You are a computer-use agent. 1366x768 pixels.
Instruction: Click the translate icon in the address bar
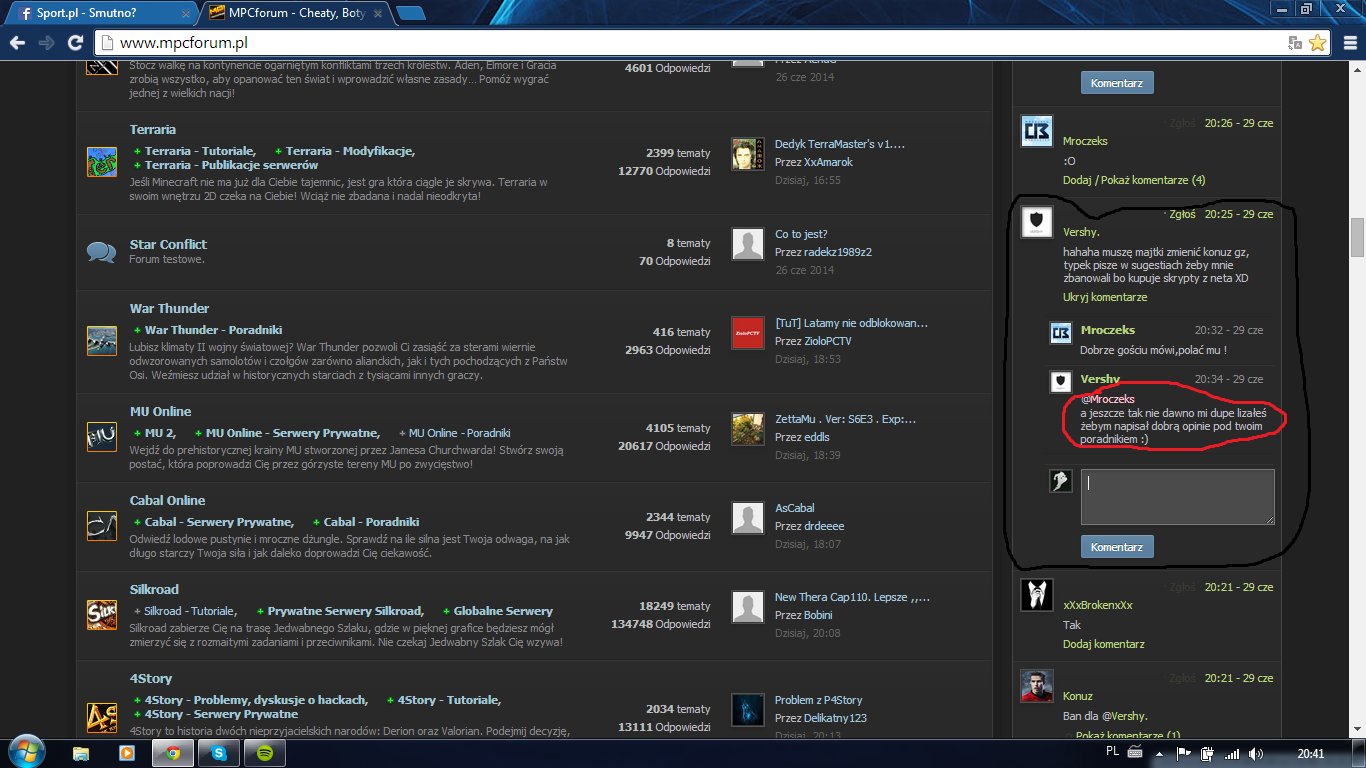pyautogui.click(x=1295, y=43)
